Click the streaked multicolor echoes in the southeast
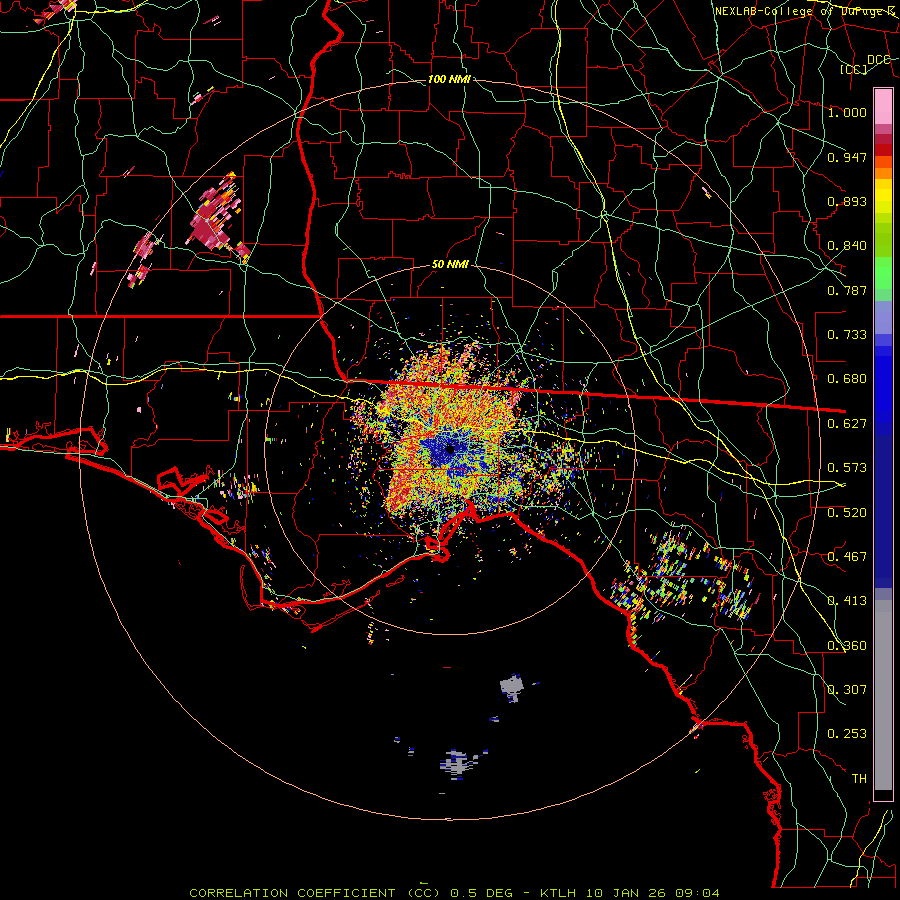The image size is (900, 900). [682, 576]
